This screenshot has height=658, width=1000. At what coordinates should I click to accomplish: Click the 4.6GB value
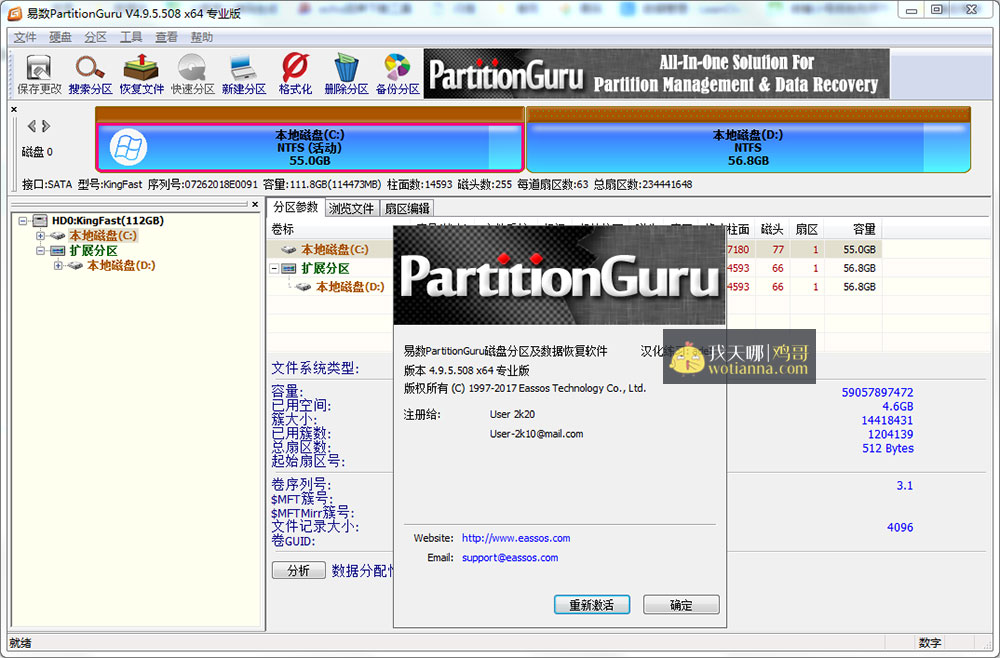(x=897, y=406)
